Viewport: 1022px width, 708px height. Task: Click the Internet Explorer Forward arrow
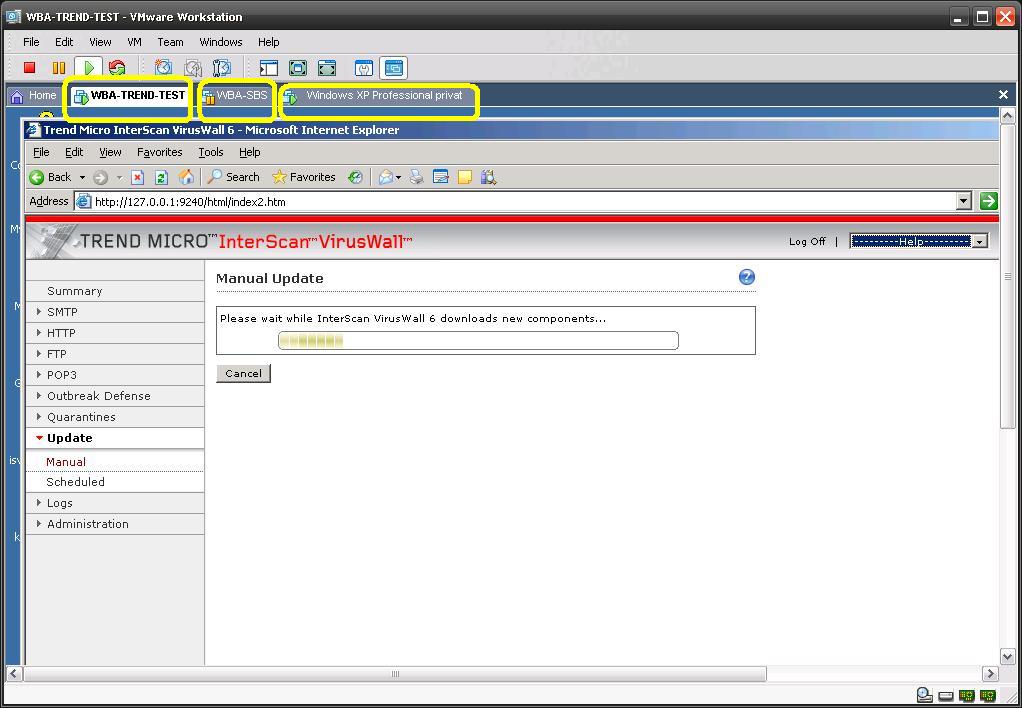100,177
